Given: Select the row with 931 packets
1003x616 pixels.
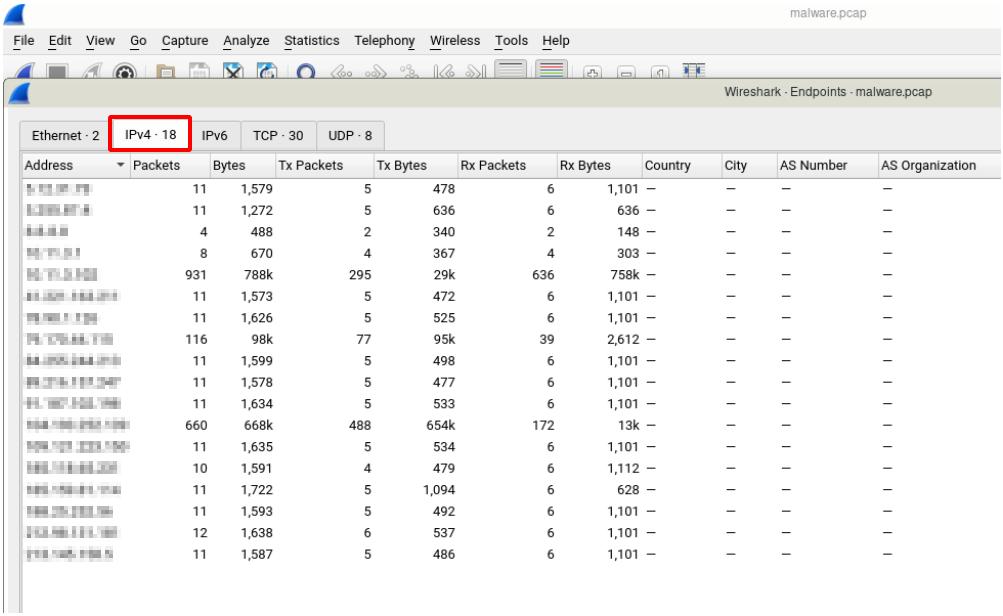Looking at the screenshot, I should tap(510, 274).
